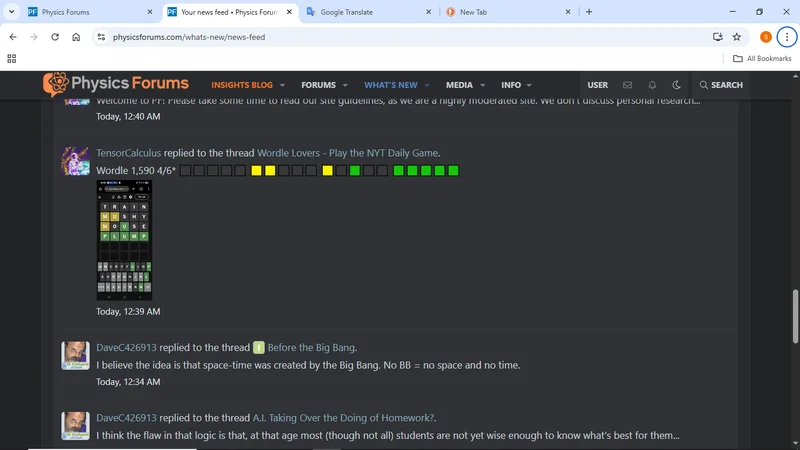
Task: Open the Before the Big Bang thread
Action: 311,347
